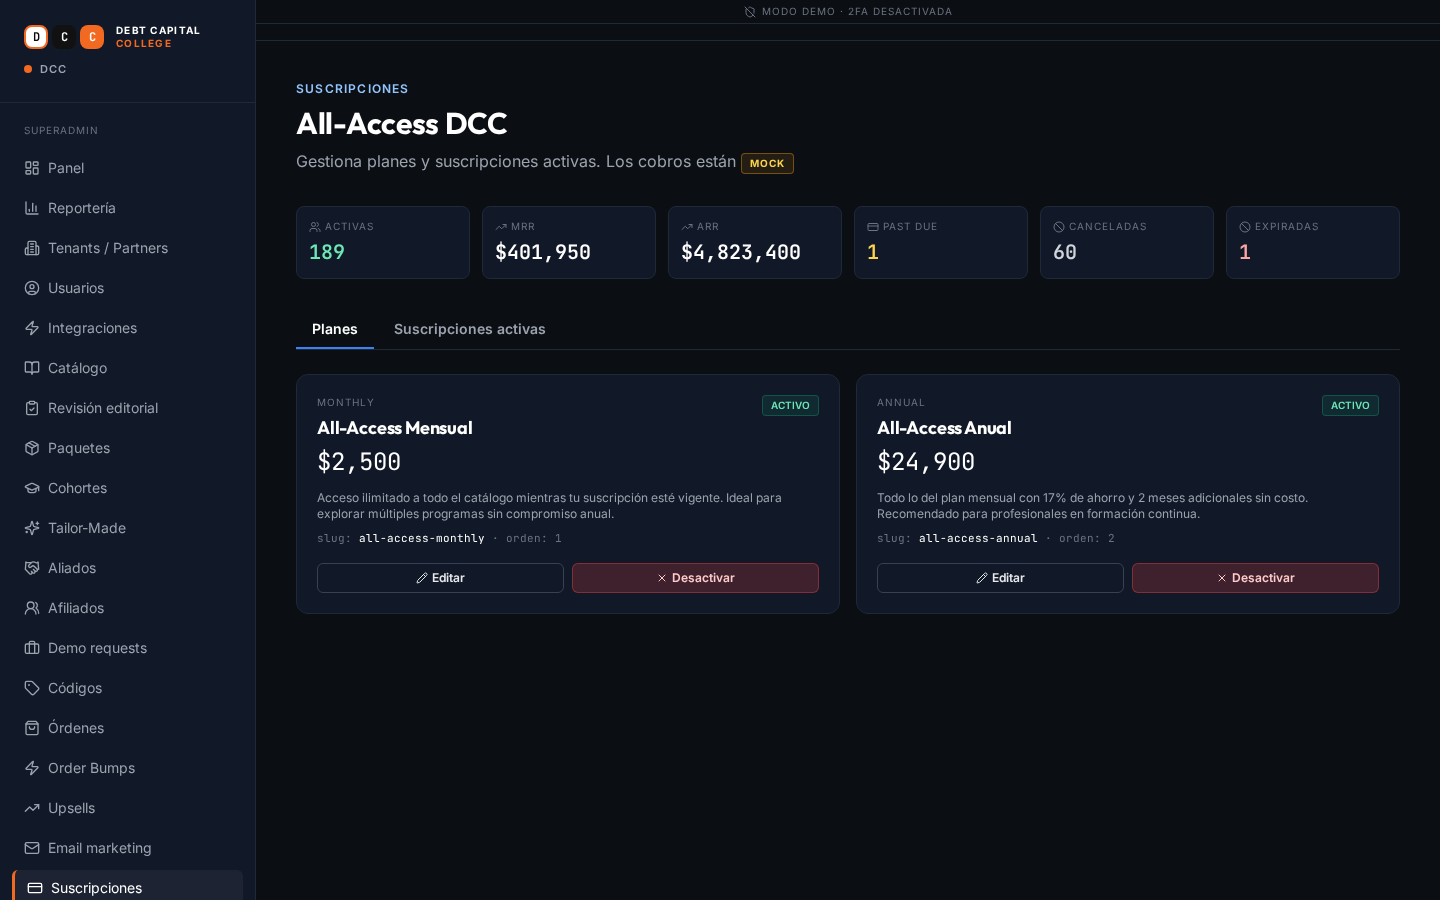Click the all-access-annual slug text
This screenshot has width=1440, height=900.
tap(978, 538)
